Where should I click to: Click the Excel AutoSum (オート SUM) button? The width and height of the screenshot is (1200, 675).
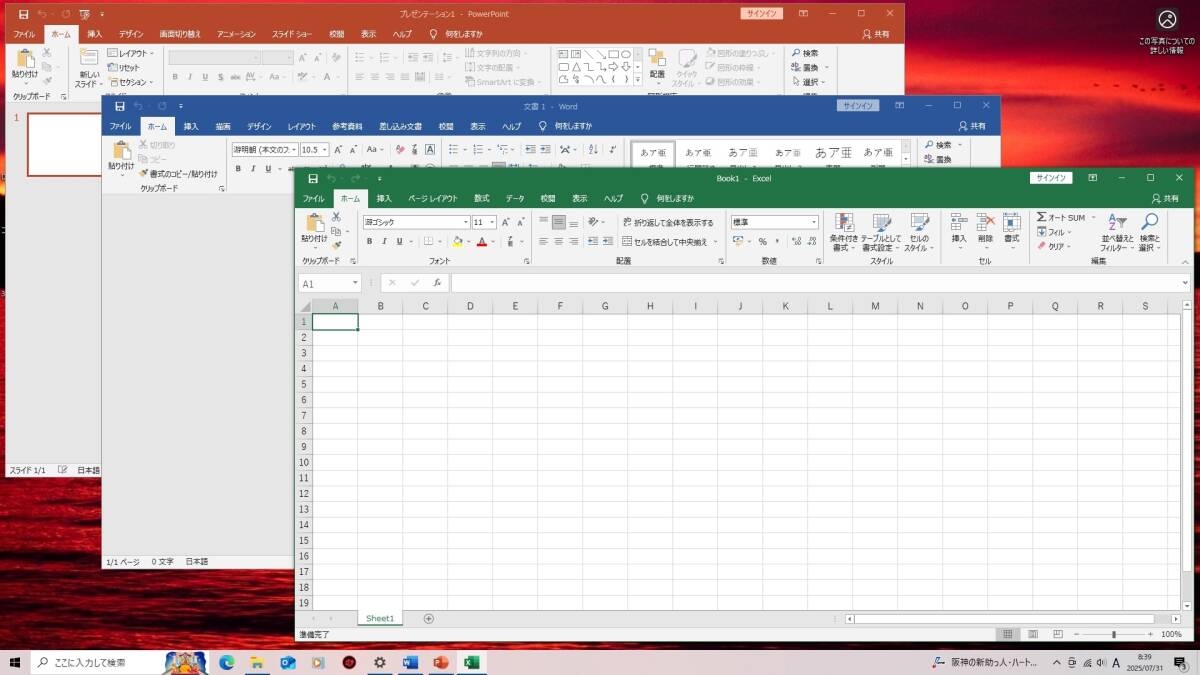pos(1061,217)
